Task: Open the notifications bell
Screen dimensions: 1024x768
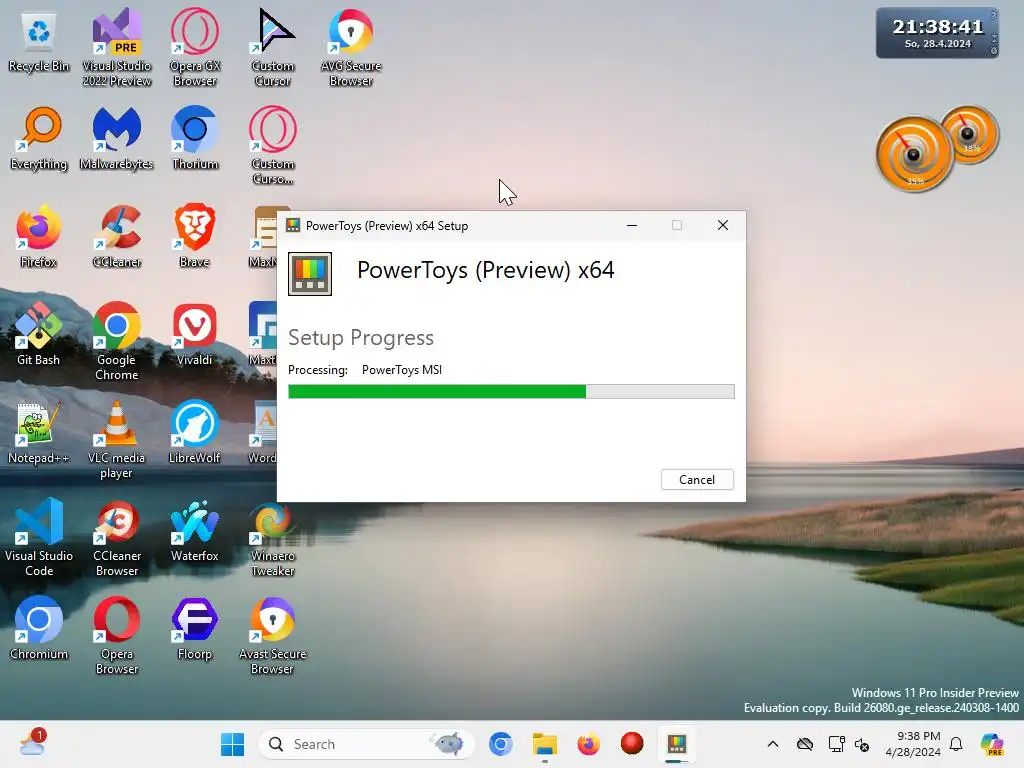Action: 956,744
